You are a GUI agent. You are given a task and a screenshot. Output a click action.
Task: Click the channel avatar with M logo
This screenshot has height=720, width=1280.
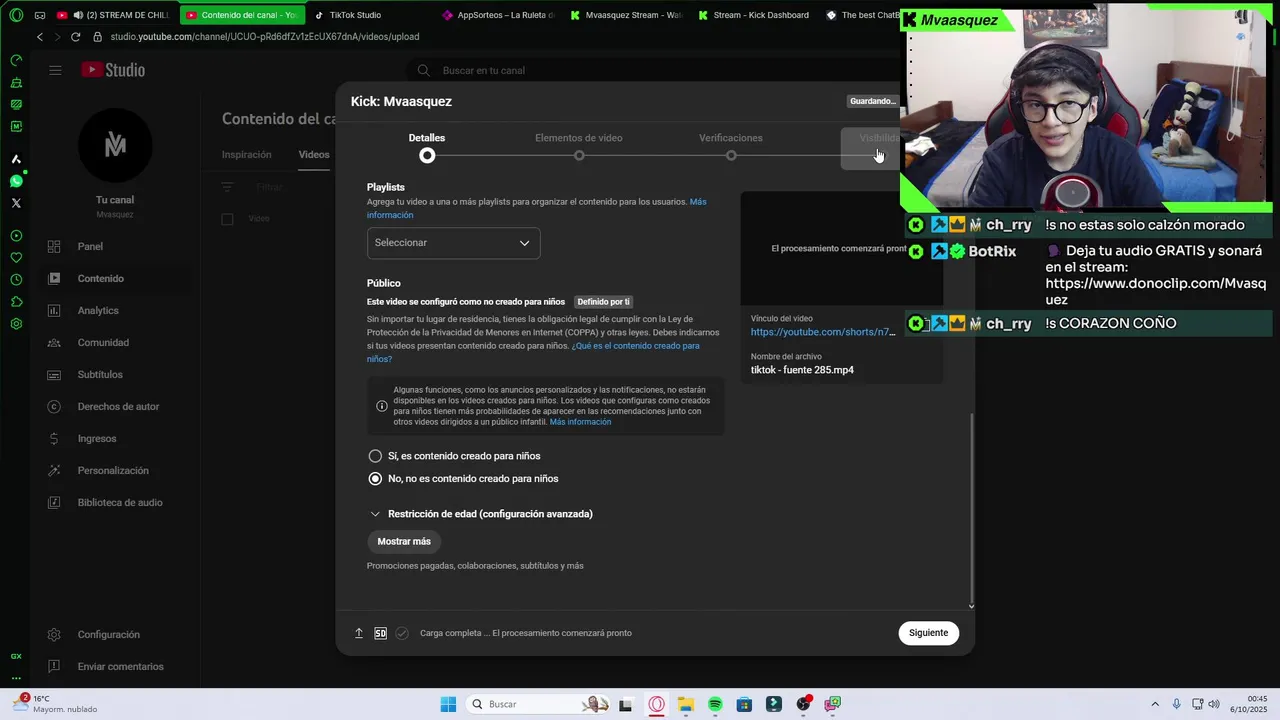(115, 146)
